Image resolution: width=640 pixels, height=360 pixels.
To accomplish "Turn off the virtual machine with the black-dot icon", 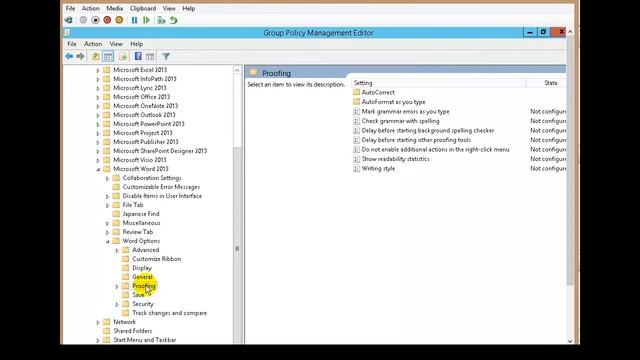I will click(95, 20).
